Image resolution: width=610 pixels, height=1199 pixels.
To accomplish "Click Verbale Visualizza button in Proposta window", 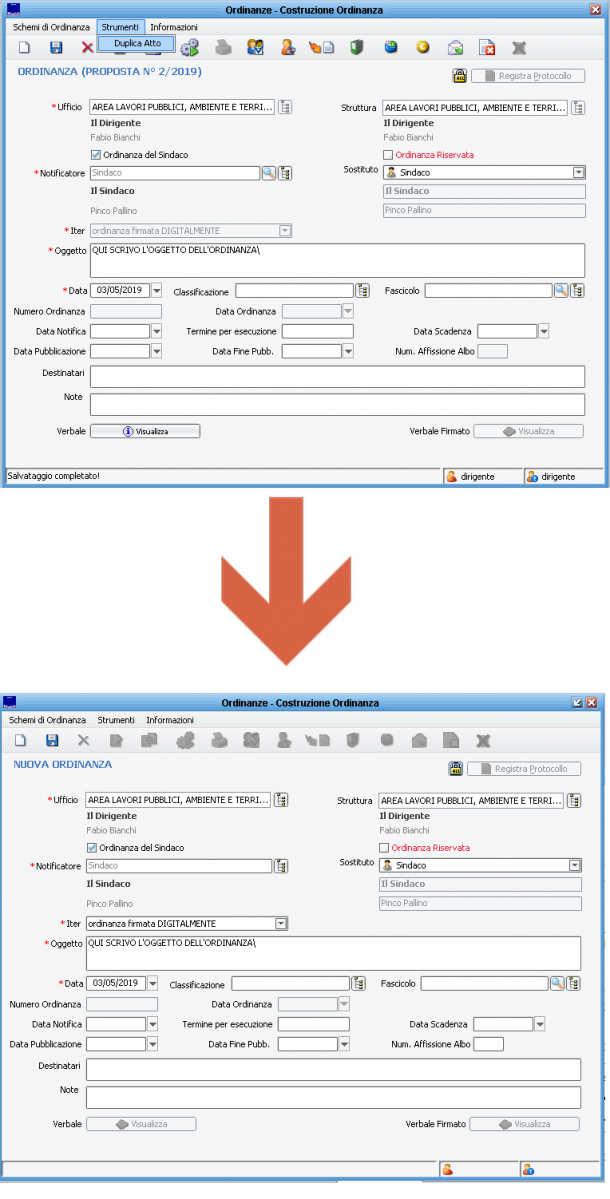I will 145,431.
